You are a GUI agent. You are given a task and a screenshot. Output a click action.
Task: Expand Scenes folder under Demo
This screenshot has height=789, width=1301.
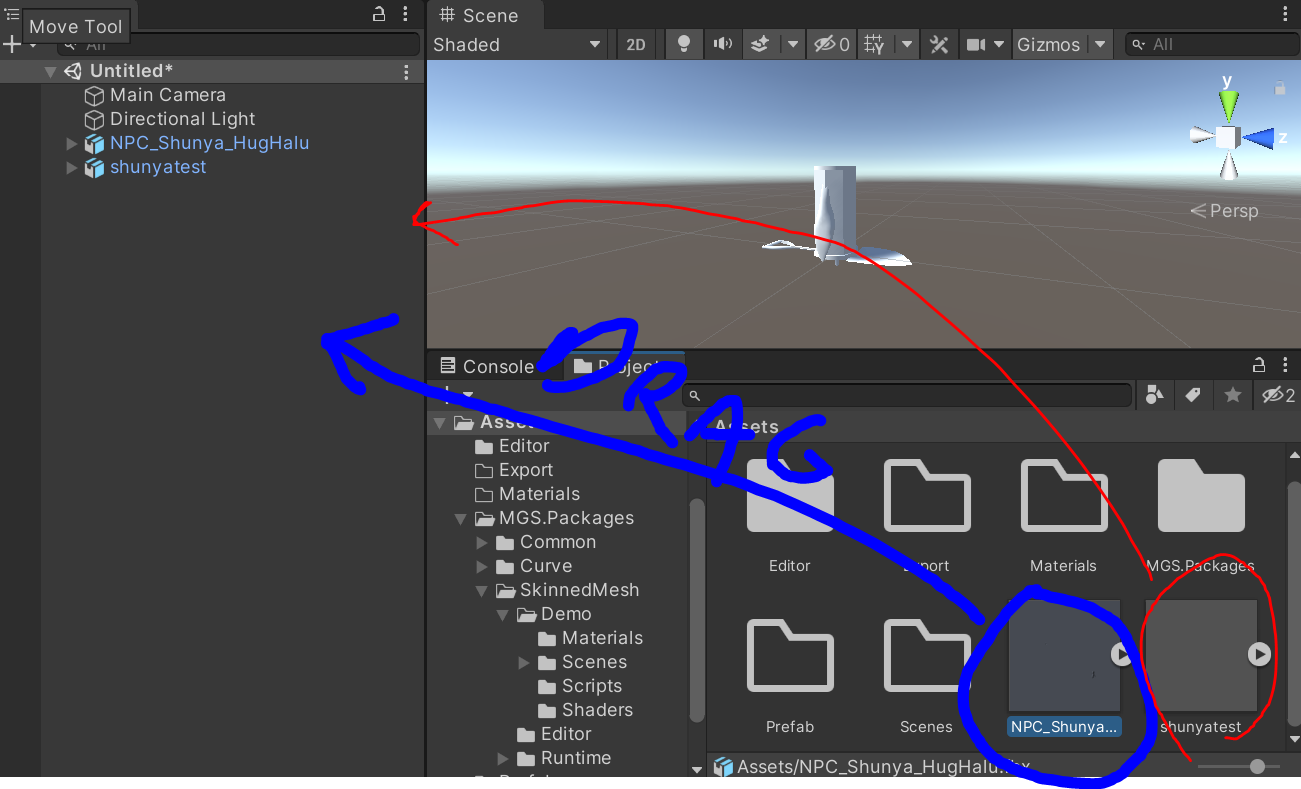pos(524,663)
